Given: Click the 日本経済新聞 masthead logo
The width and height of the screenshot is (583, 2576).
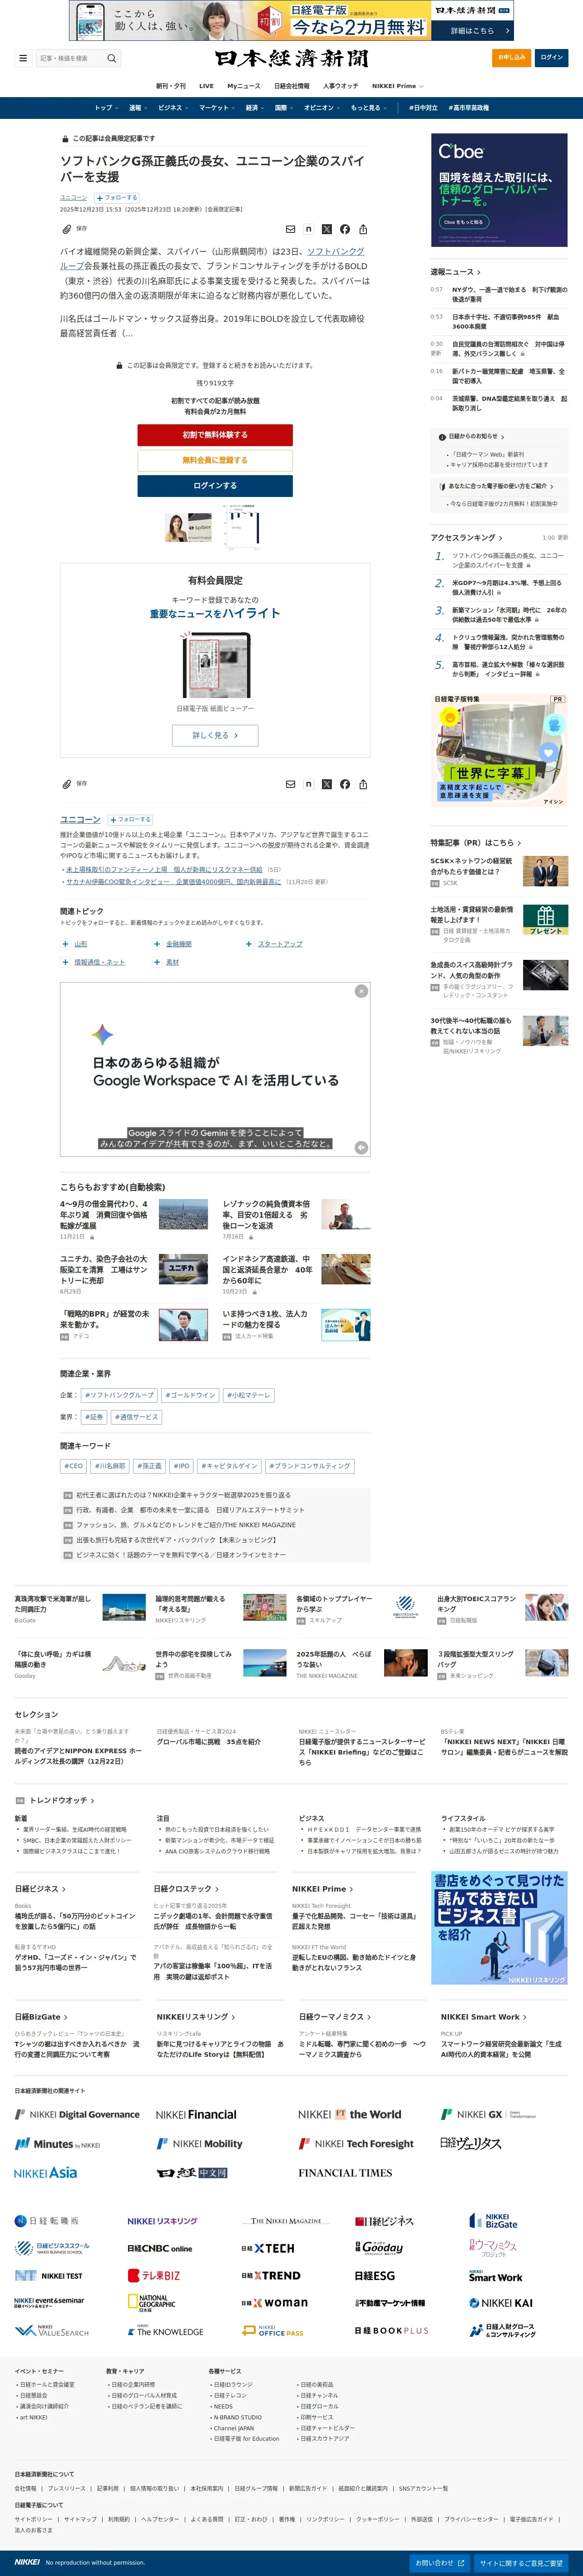Looking at the screenshot, I should coord(291,58).
